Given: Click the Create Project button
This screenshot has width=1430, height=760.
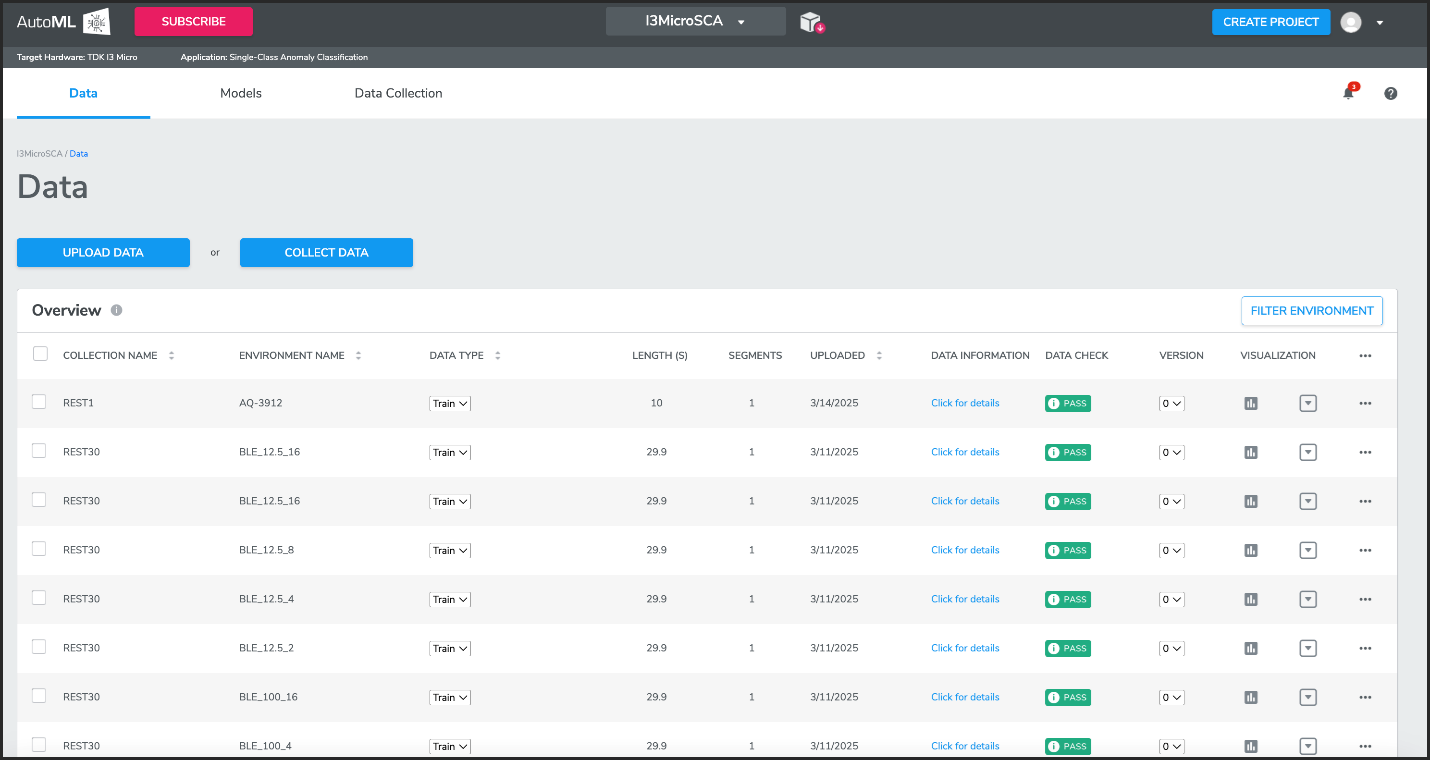Looking at the screenshot, I should tap(1271, 22).
